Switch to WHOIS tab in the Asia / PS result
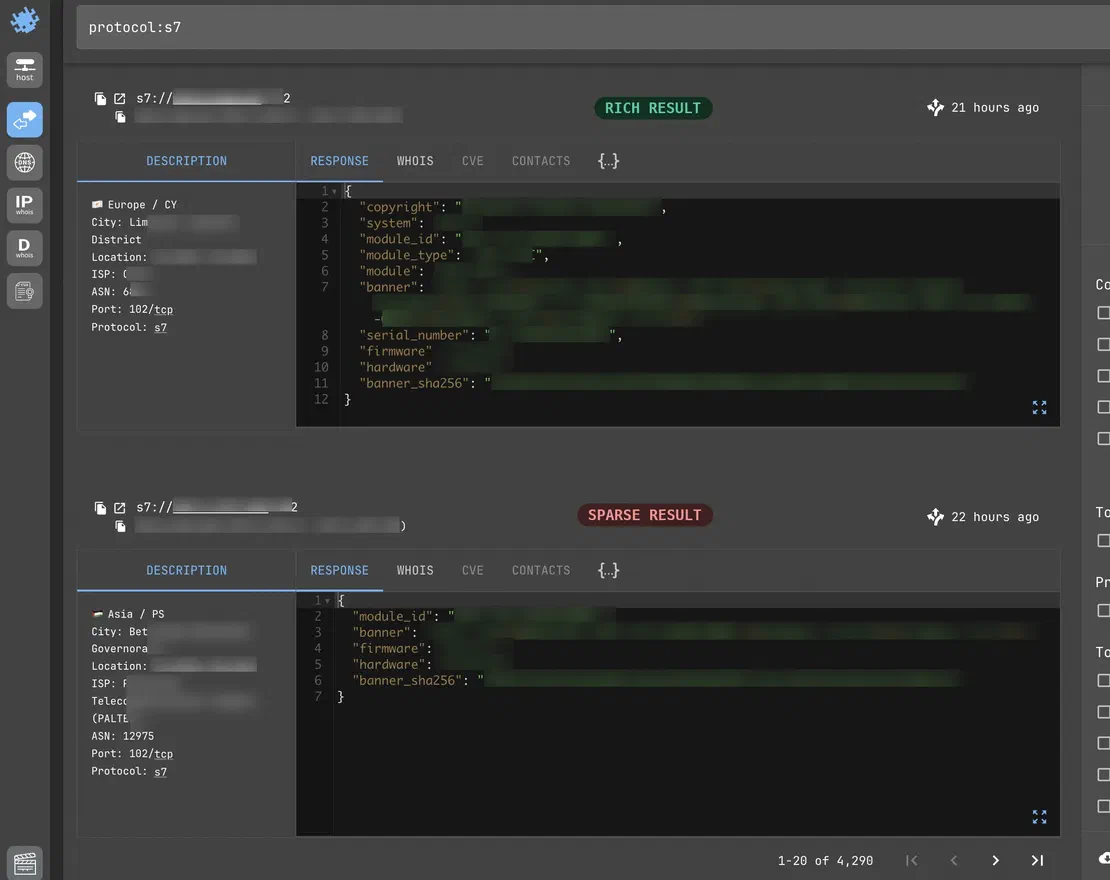The image size is (1110, 880). click(415, 570)
